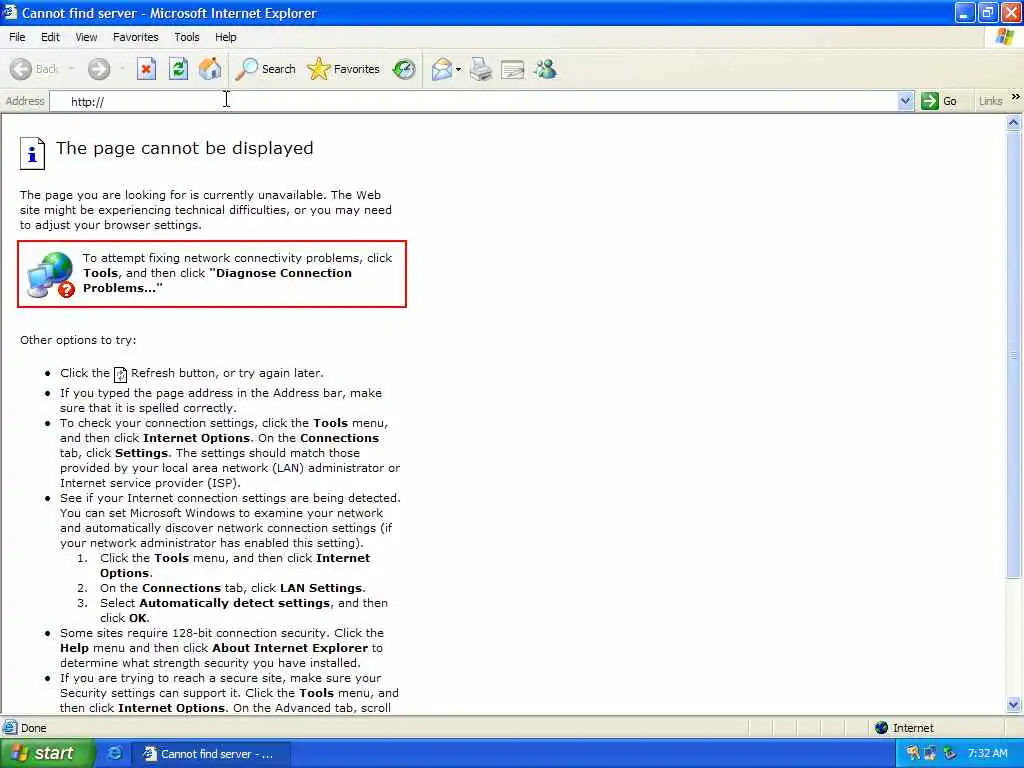1024x768 pixels.
Task: Open the Messenger people icon
Action: point(545,69)
